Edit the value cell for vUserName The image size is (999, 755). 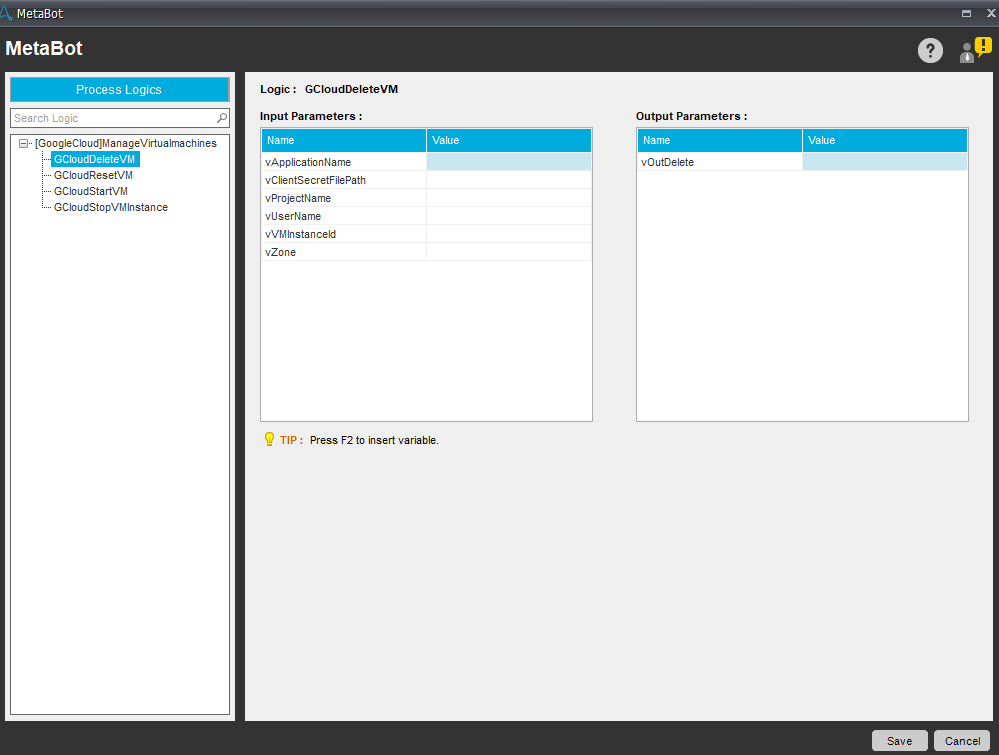[508, 216]
